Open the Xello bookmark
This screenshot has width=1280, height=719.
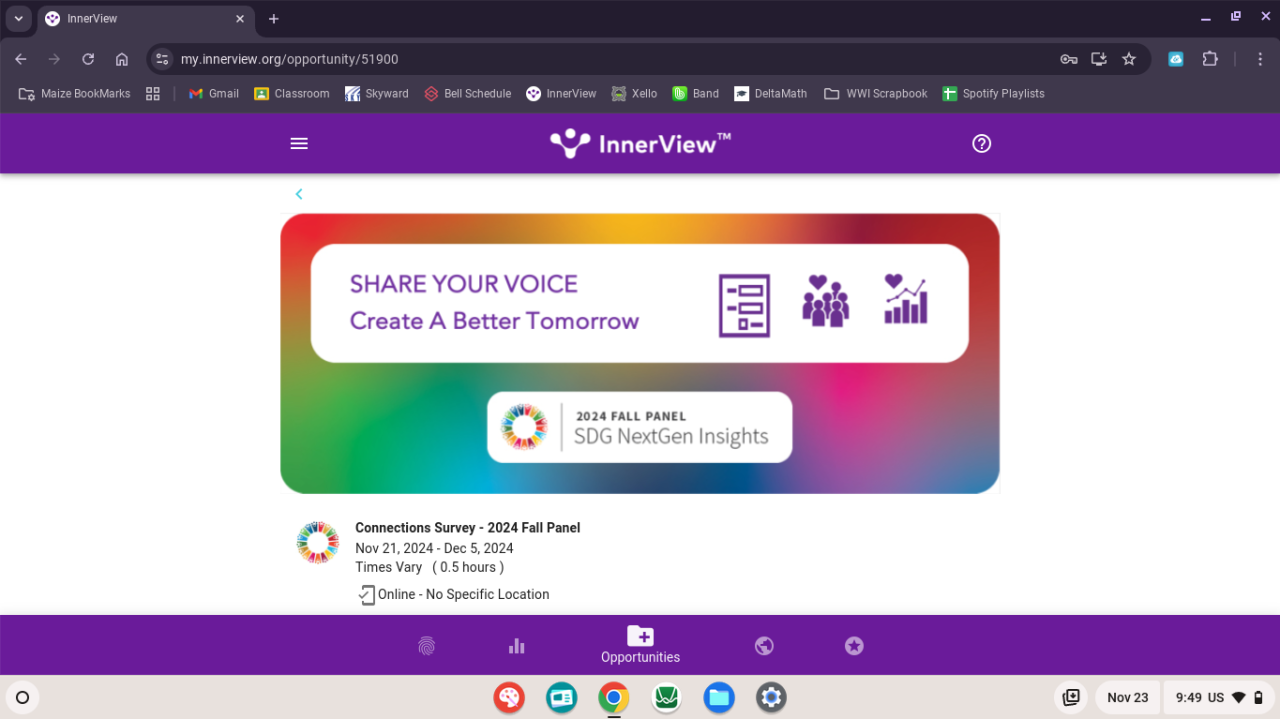click(x=634, y=93)
